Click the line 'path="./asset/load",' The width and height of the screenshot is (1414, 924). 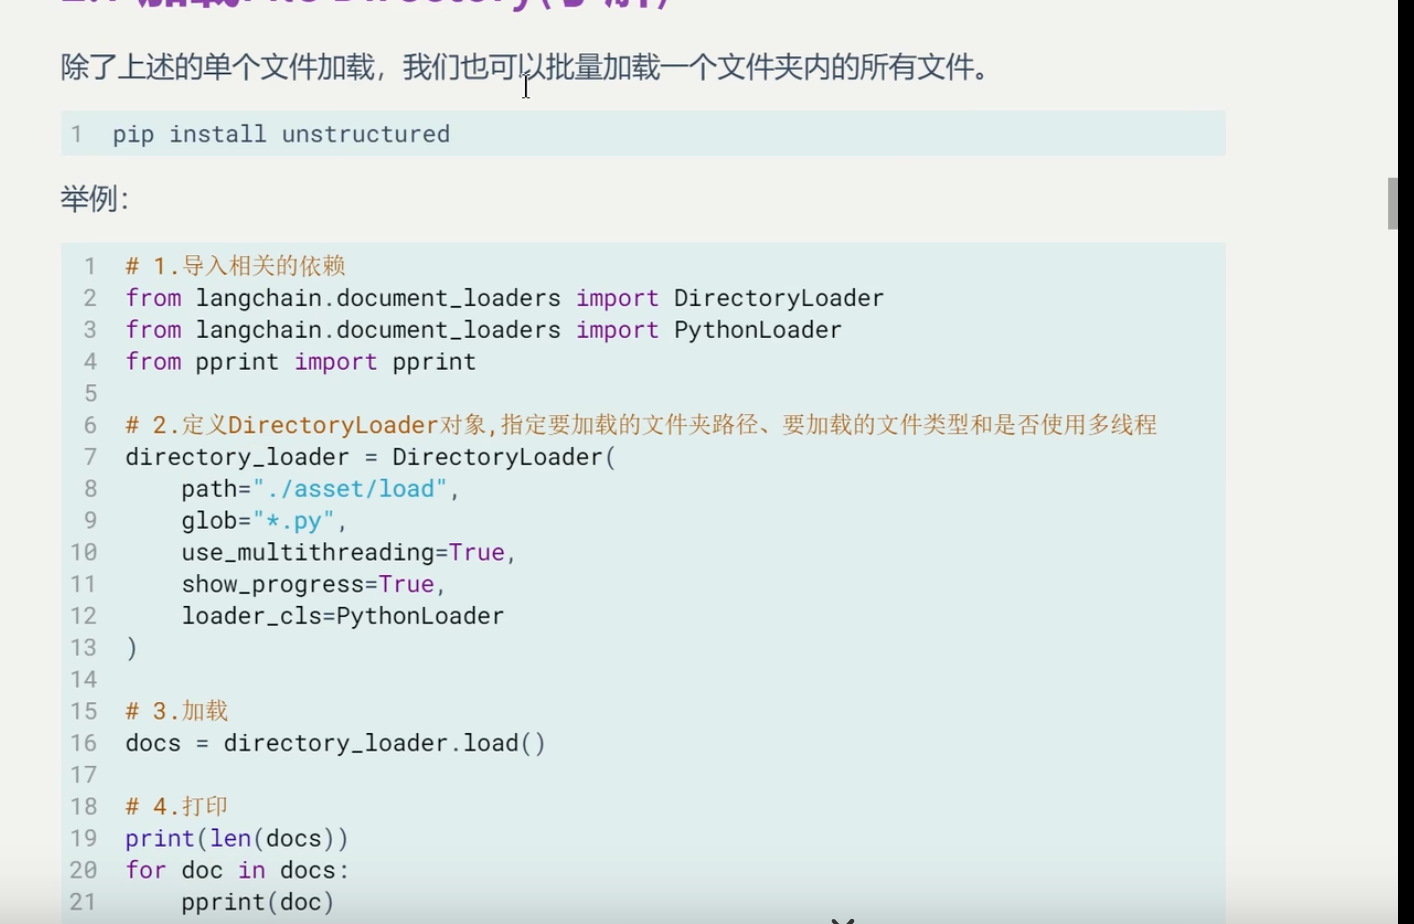[320, 489]
